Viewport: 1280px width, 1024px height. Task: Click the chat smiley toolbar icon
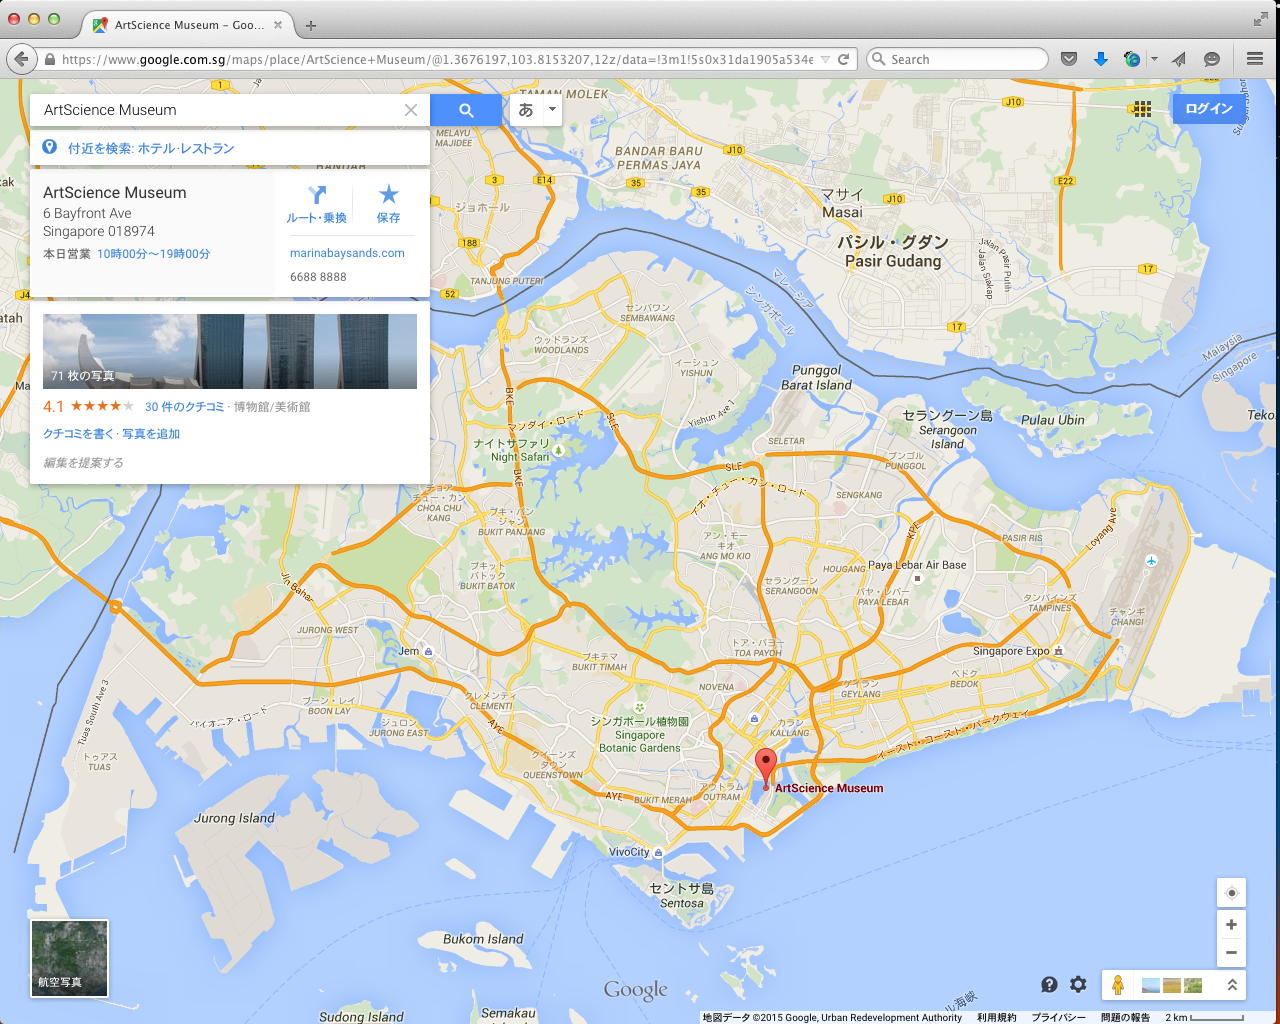coord(1212,59)
